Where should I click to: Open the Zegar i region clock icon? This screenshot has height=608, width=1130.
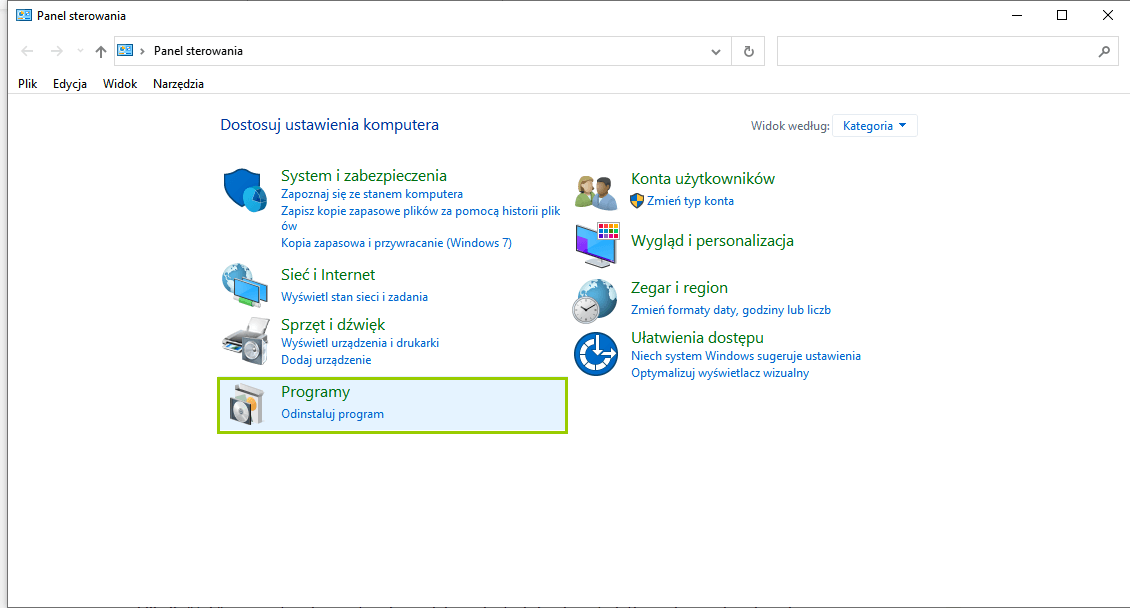click(x=595, y=301)
